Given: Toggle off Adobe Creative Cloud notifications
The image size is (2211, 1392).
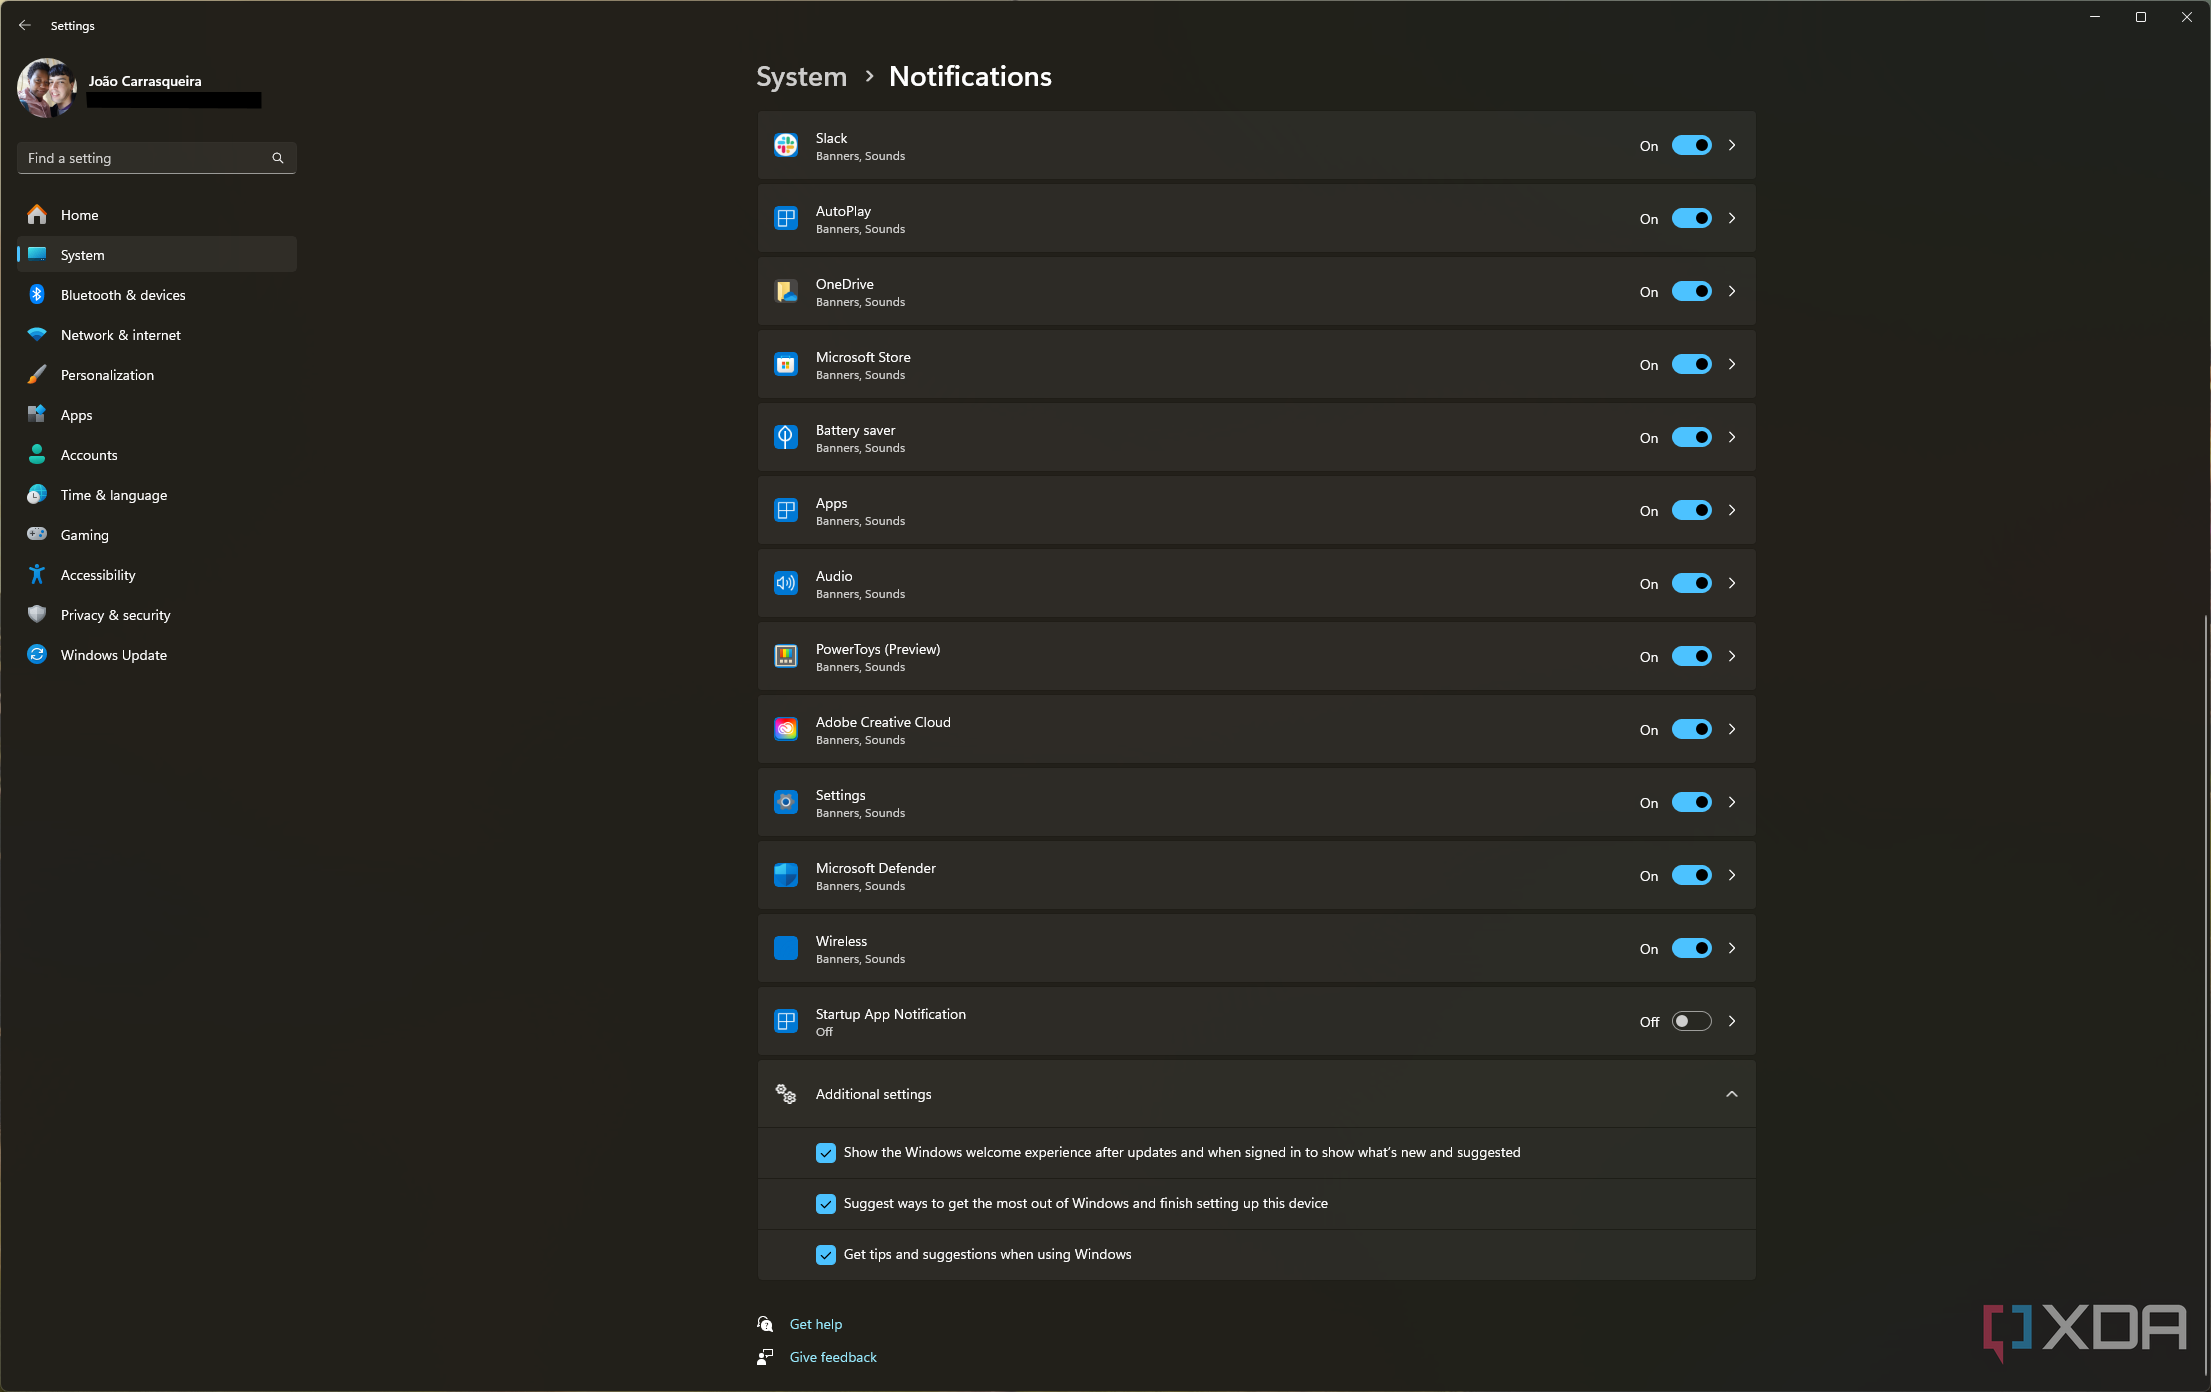Looking at the screenshot, I should 1692,728.
